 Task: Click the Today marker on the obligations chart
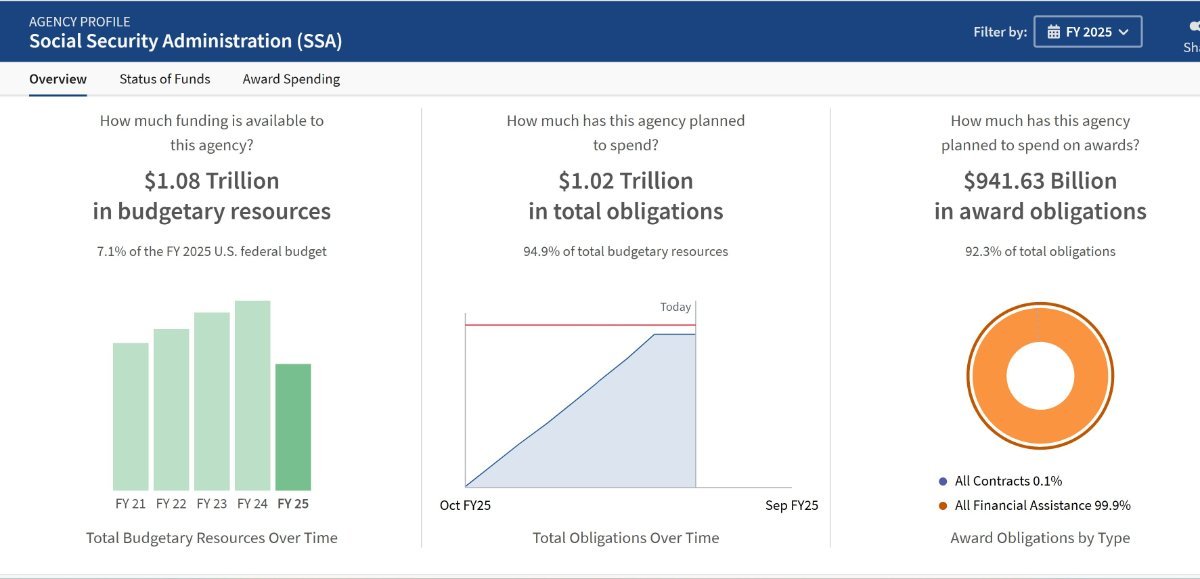(x=676, y=307)
